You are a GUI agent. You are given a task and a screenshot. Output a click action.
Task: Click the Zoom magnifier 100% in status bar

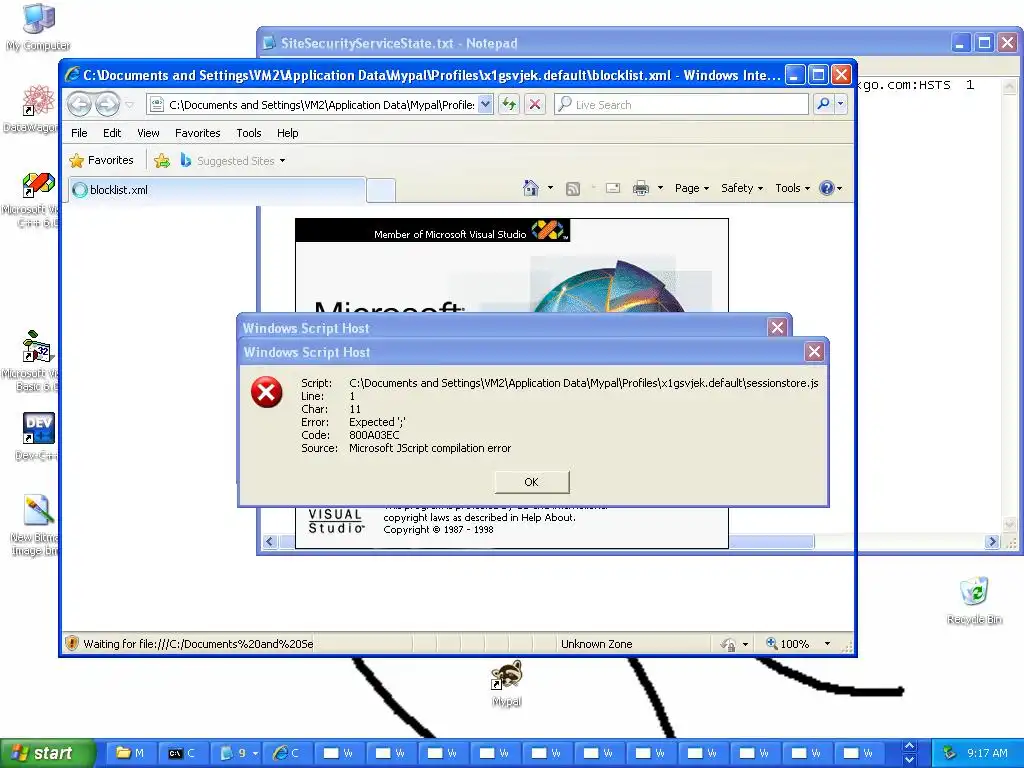pos(788,643)
